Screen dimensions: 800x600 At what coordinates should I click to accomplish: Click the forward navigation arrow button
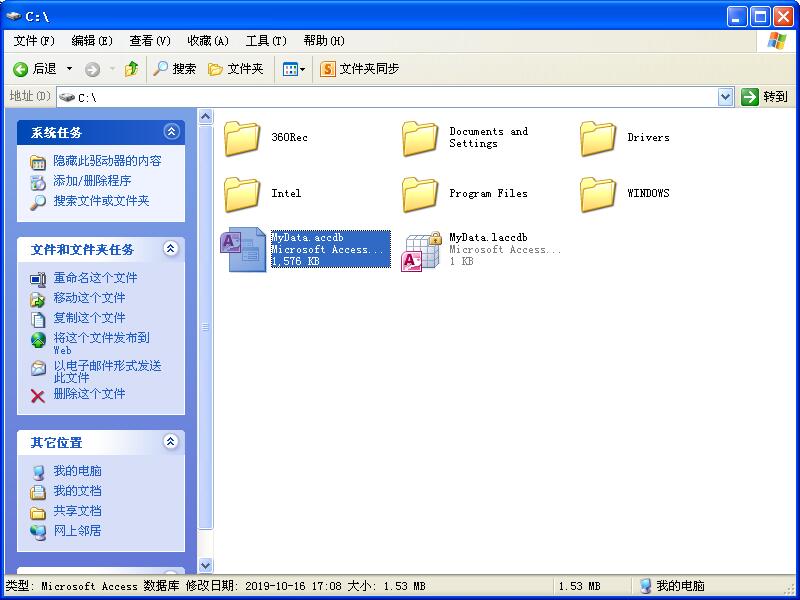(x=92, y=69)
